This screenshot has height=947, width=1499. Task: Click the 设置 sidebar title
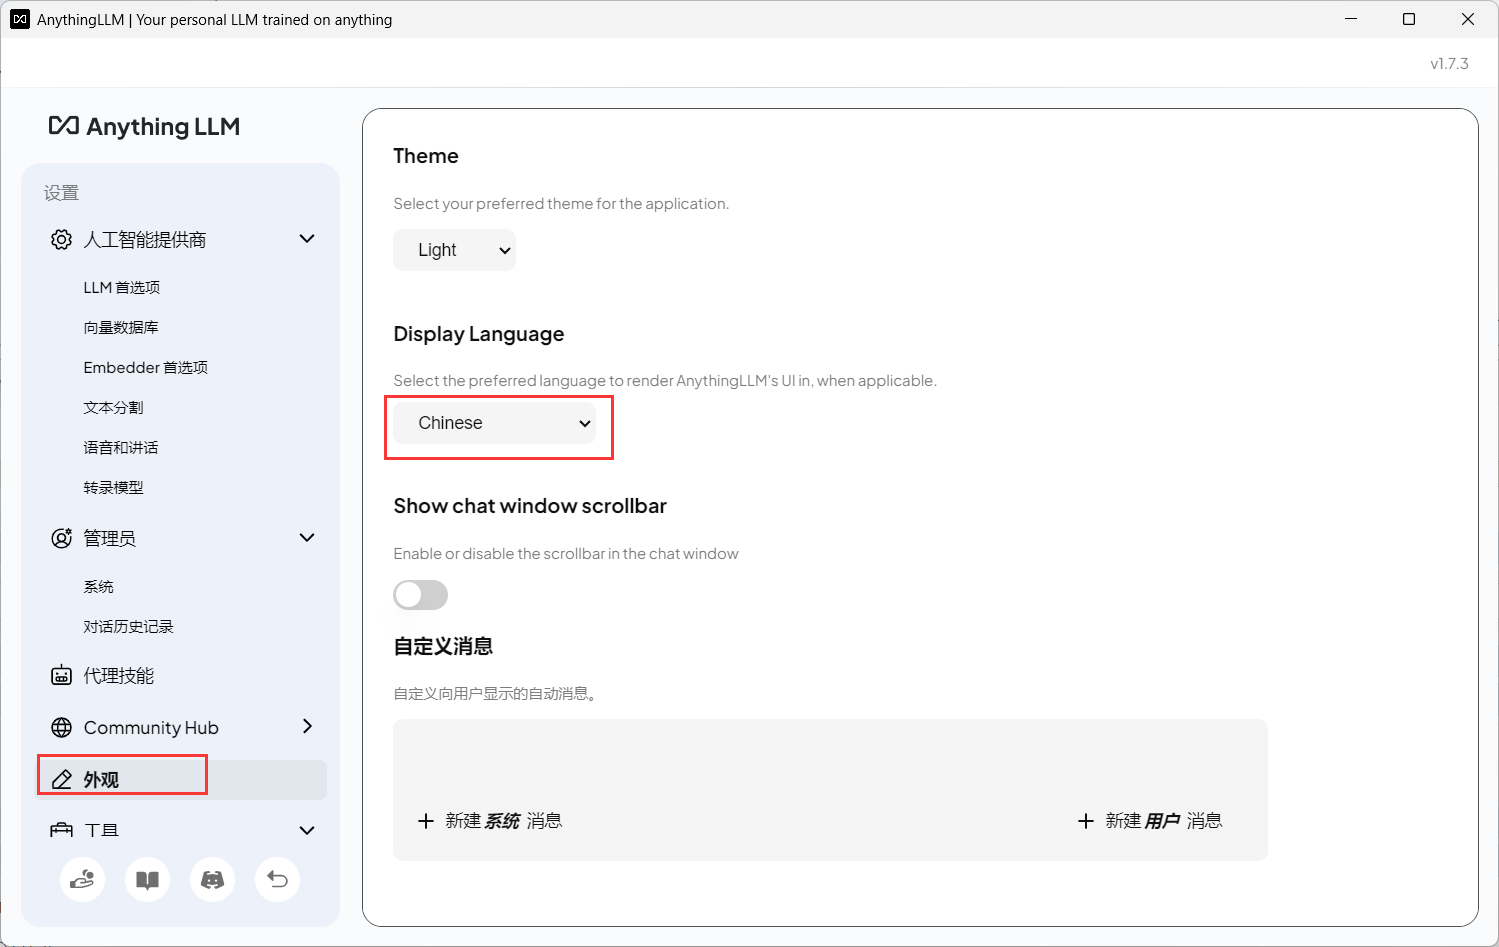[x=61, y=193]
